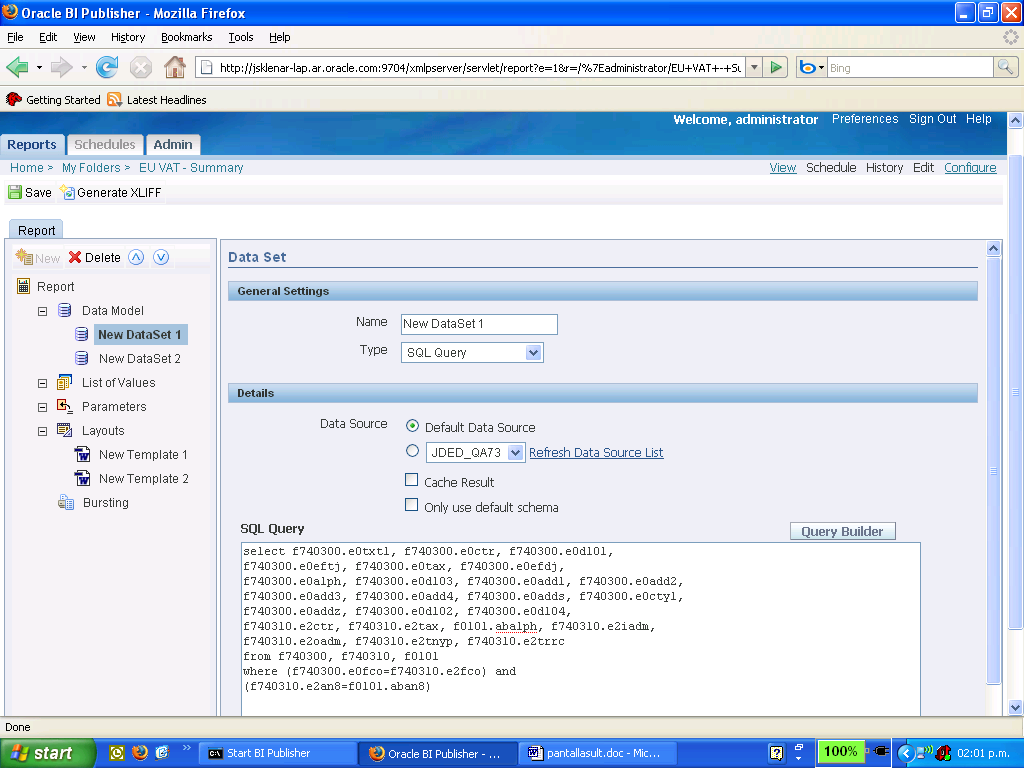Click the New Template 1 Word icon

pyautogui.click(x=82, y=454)
